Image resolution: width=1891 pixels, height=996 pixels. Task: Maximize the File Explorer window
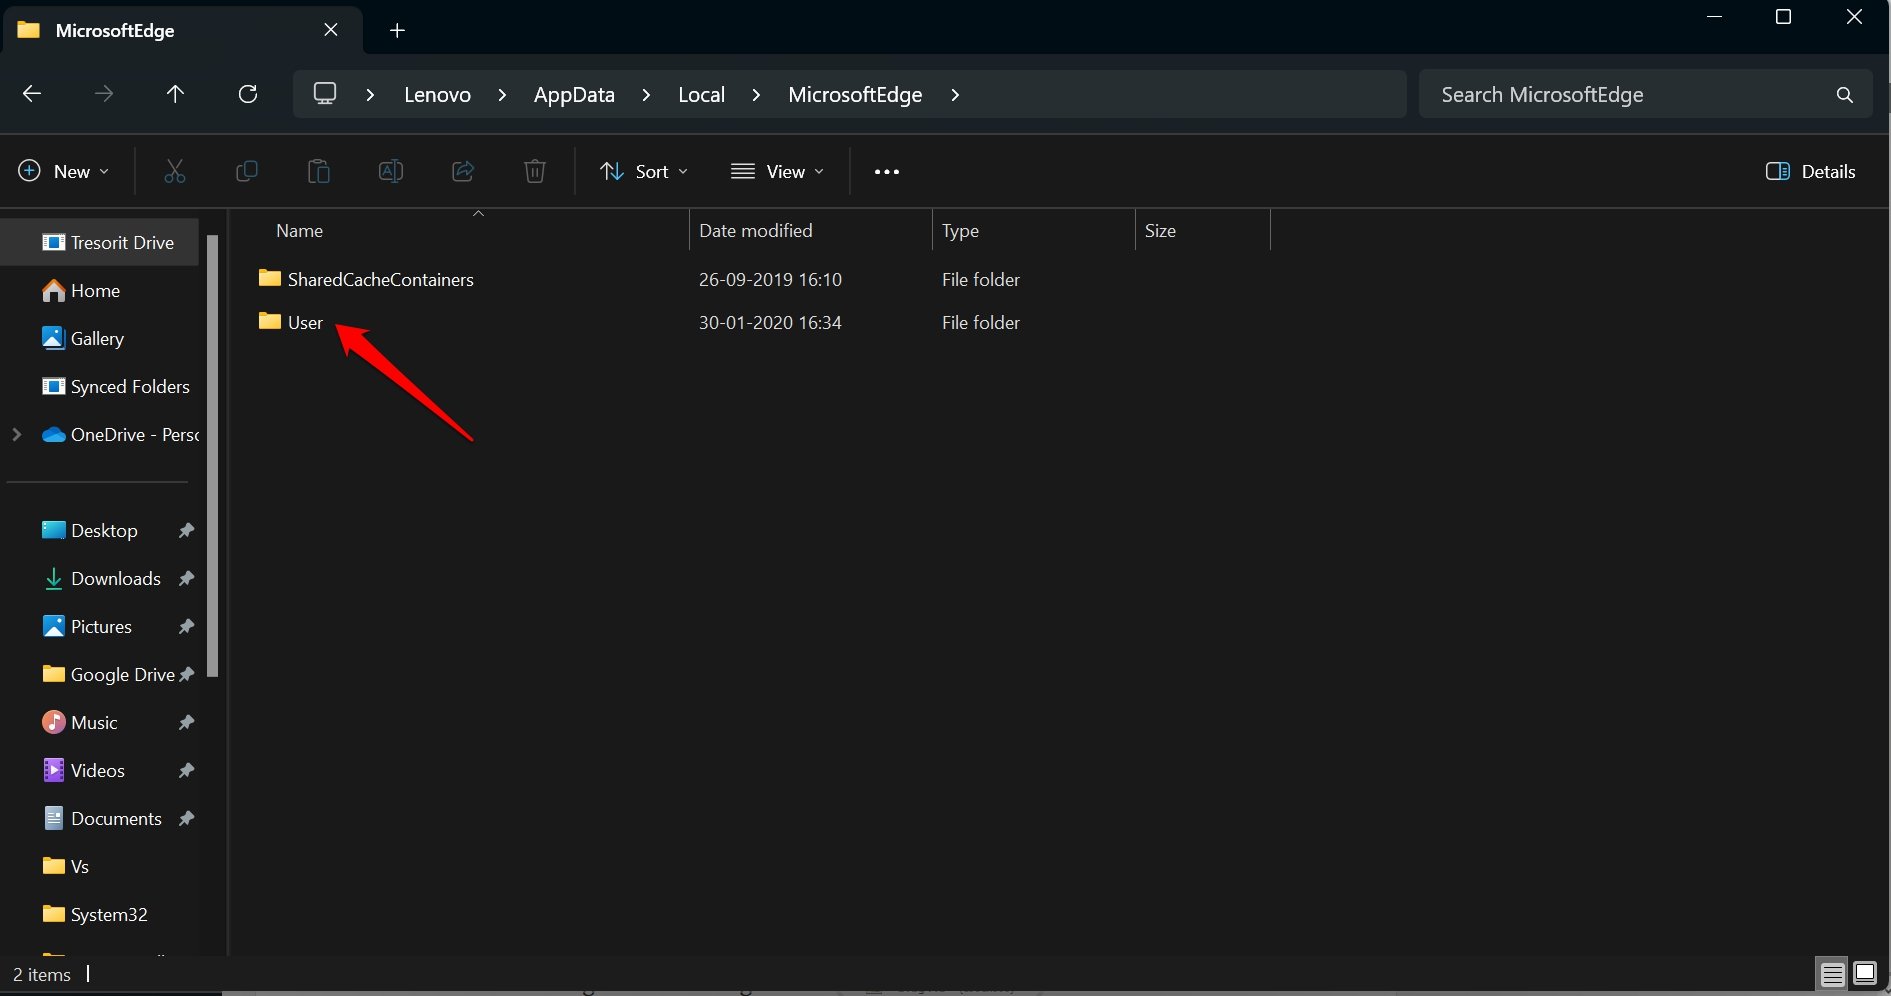click(x=1783, y=17)
